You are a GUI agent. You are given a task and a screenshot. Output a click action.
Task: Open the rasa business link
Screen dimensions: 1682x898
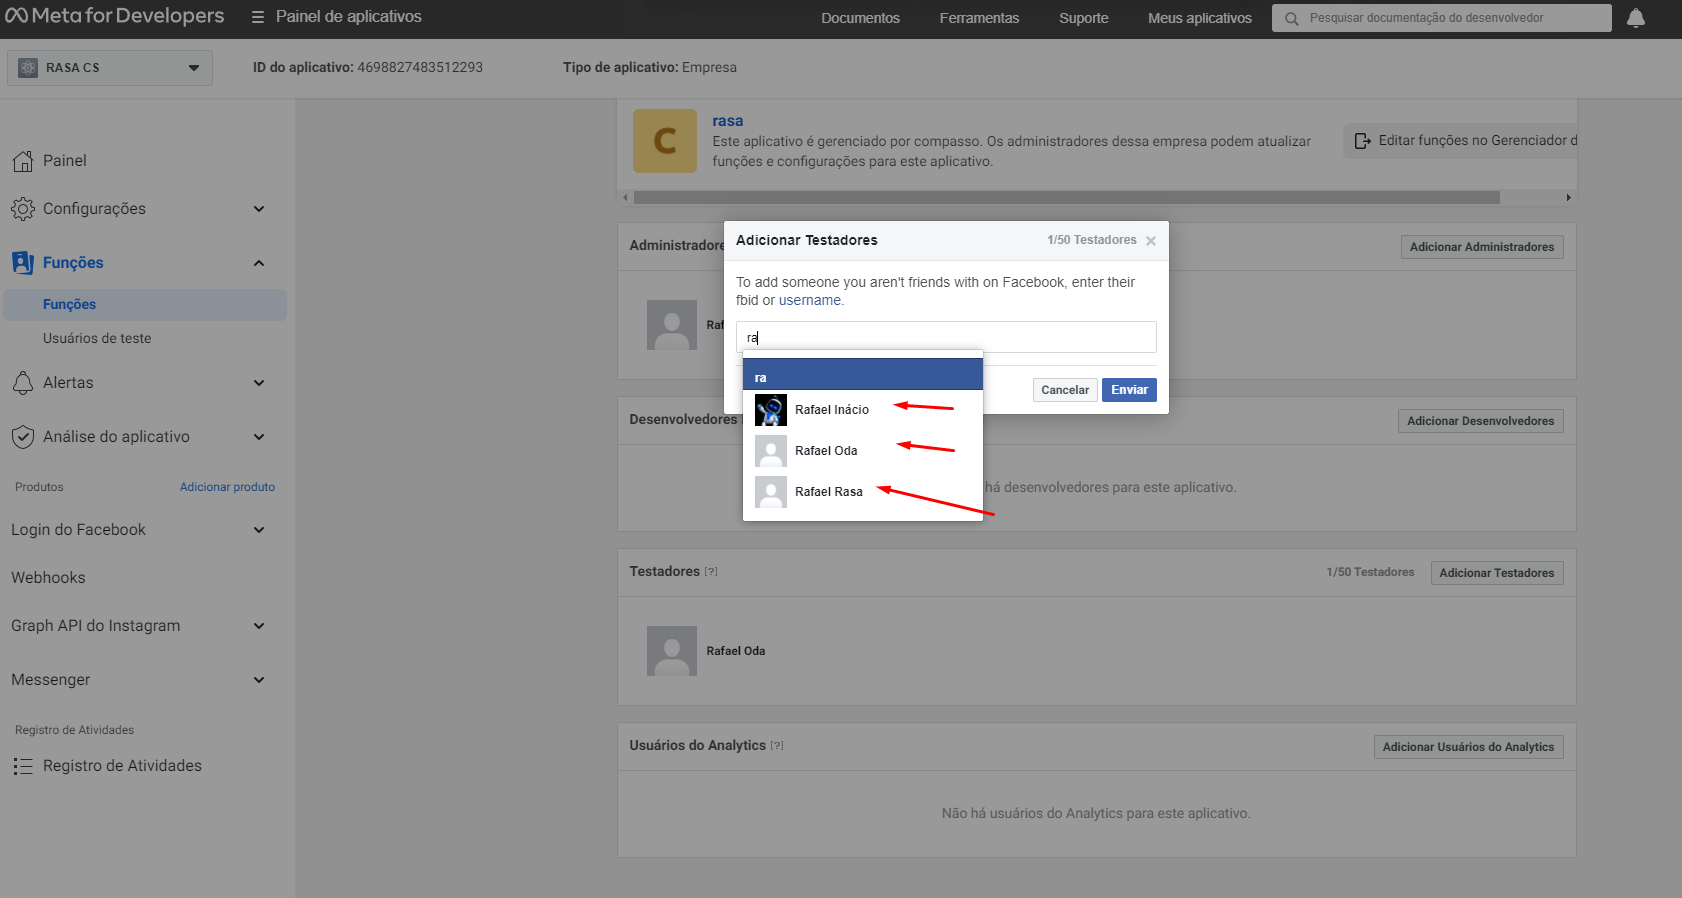(x=727, y=121)
